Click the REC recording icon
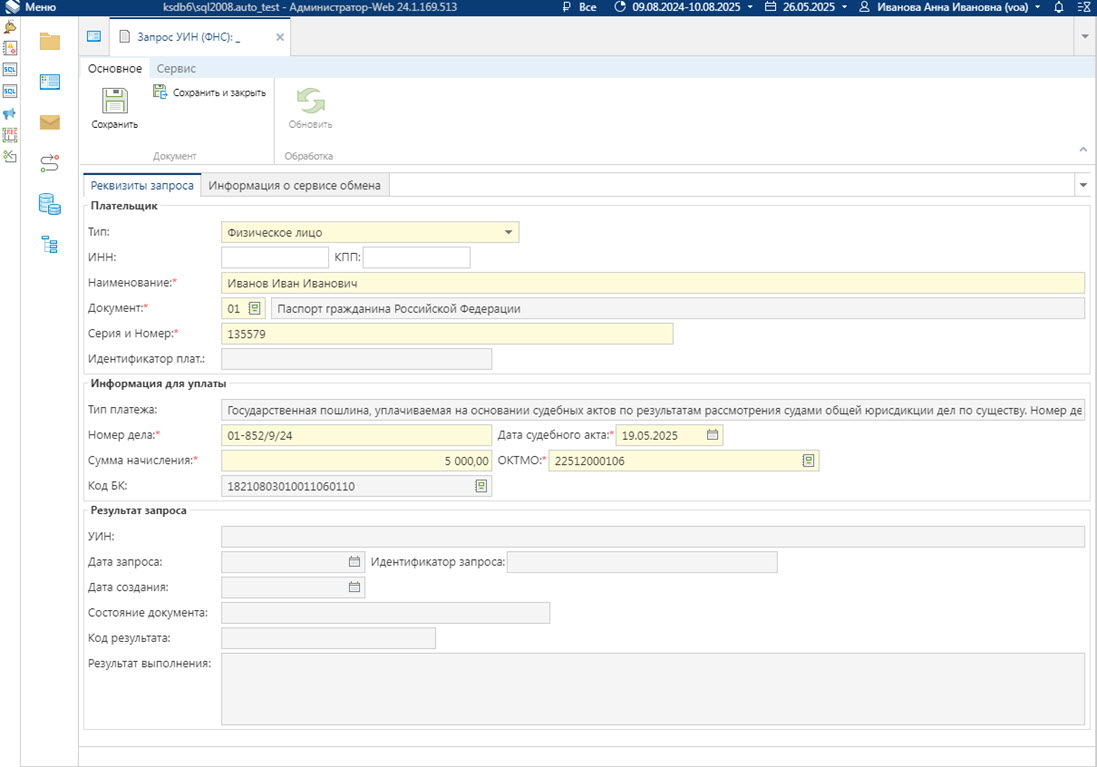The image size is (1097, 767). click(10, 135)
